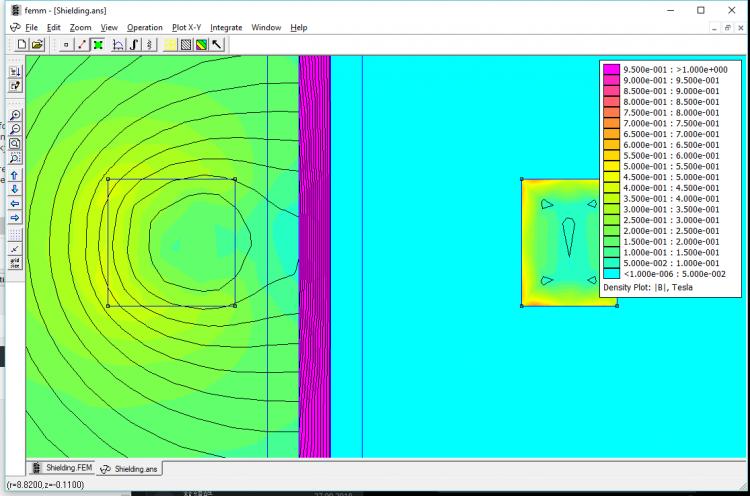Viewport: 750px width, 496px height.
Task: Select the contour line mode tool
Action: point(82,45)
